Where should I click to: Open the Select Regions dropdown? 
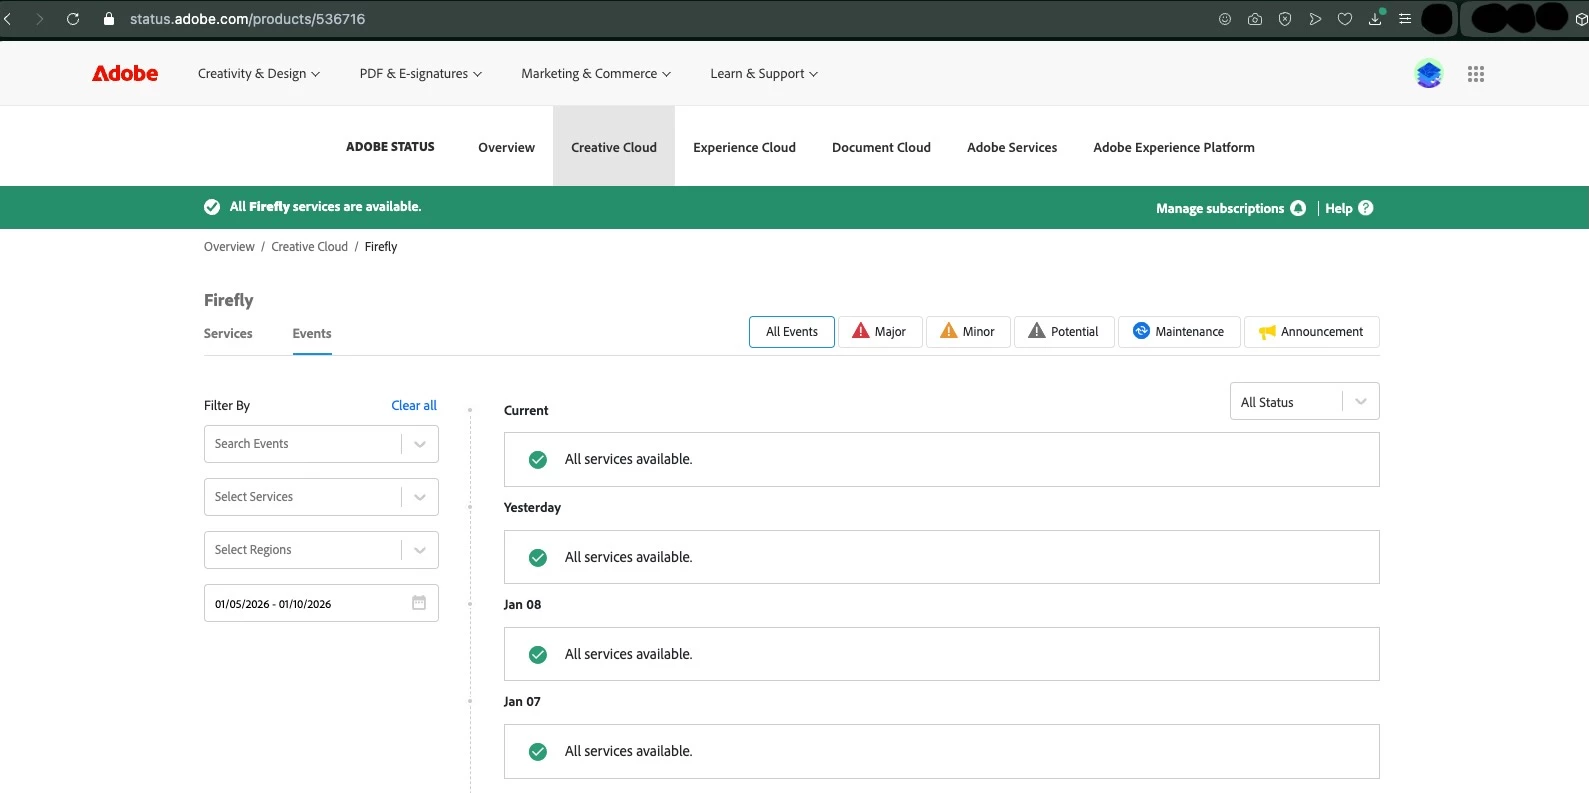(x=321, y=550)
